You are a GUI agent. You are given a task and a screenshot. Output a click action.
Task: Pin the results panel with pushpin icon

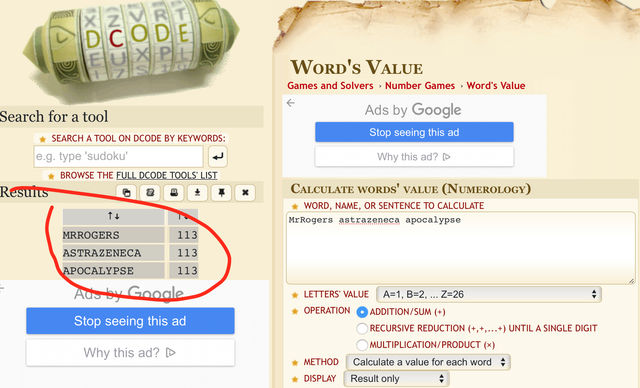tap(221, 193)
